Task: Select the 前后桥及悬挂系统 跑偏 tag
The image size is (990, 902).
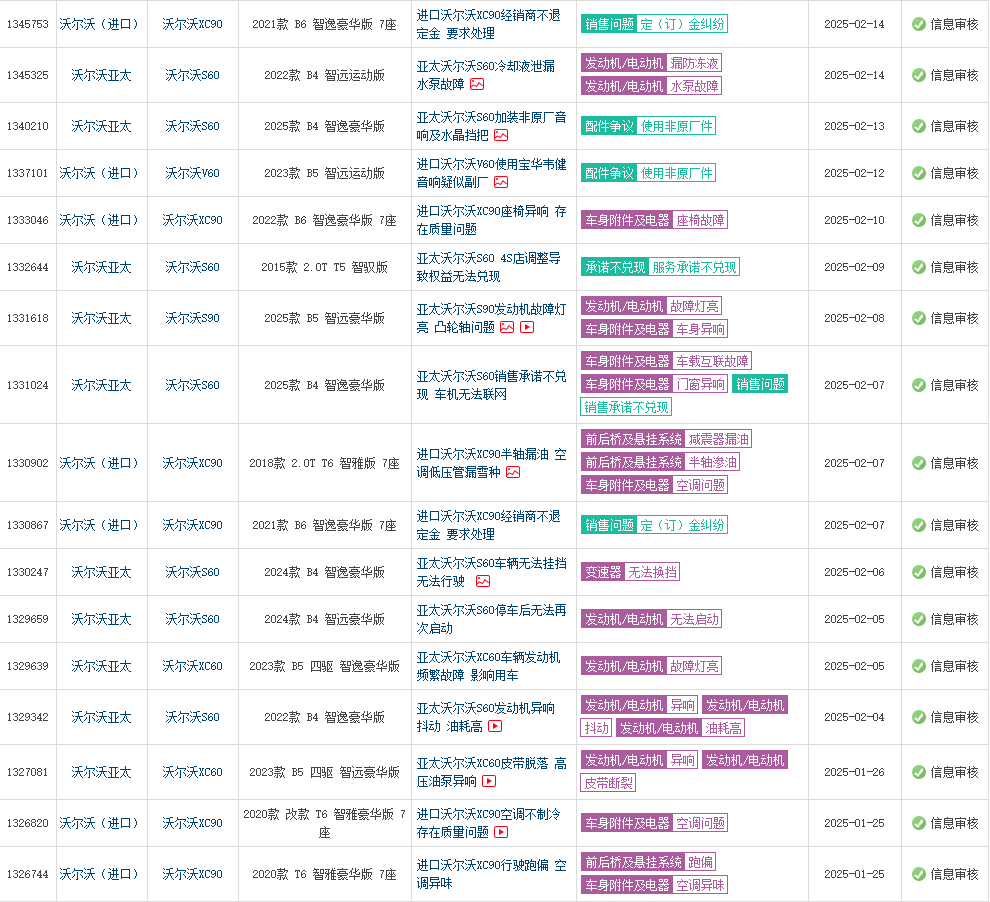Action: click(648, 862)
